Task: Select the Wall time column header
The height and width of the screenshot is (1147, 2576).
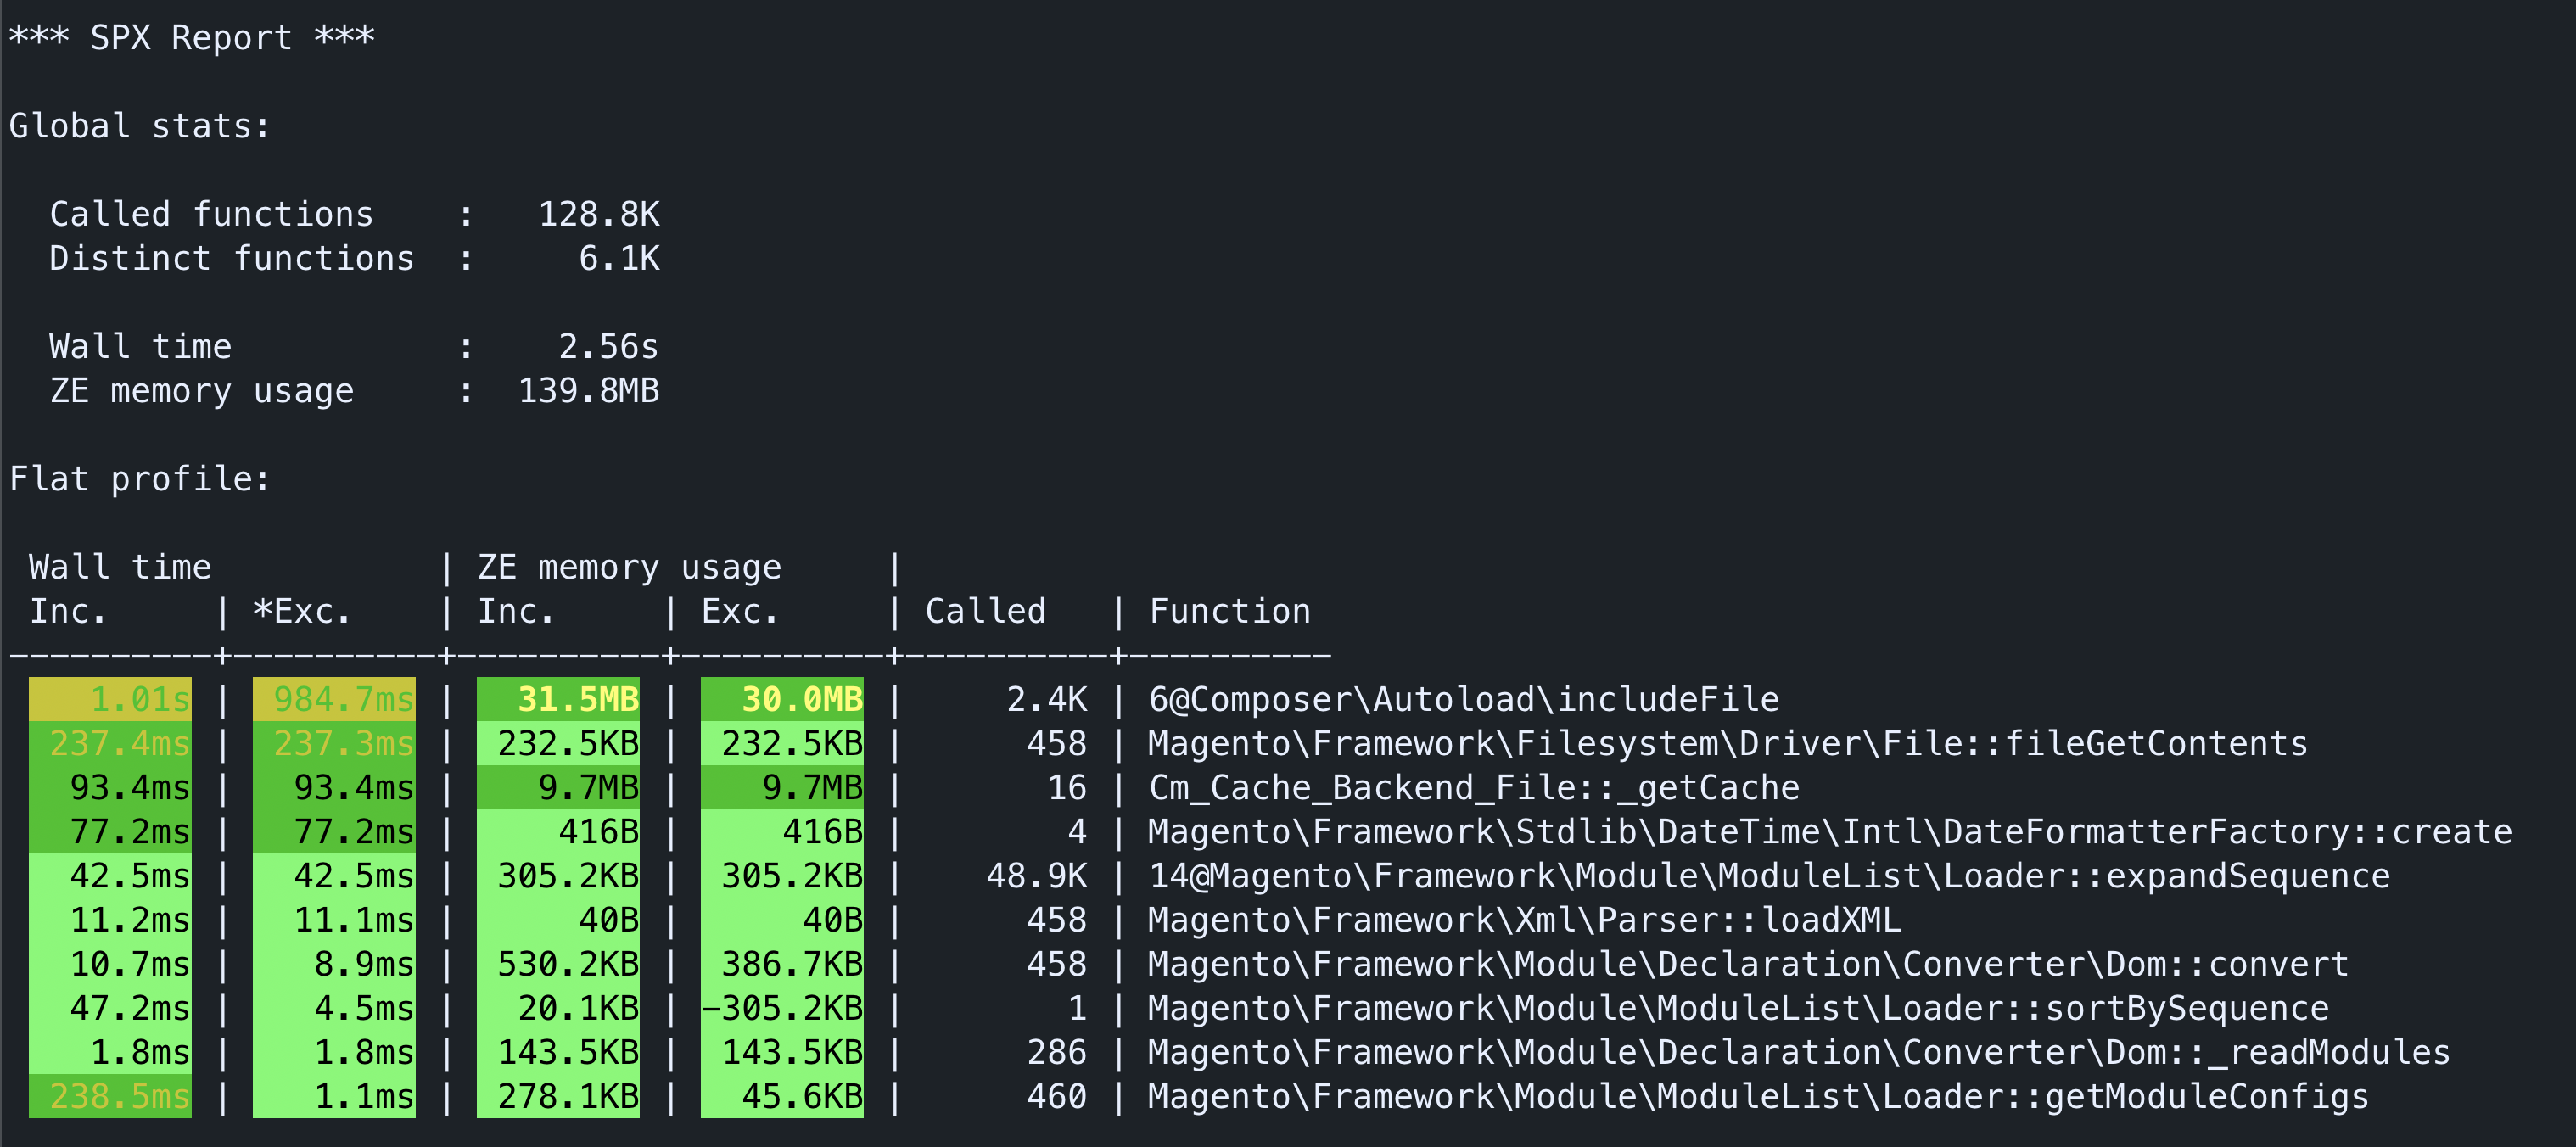Action: point(119,566)
